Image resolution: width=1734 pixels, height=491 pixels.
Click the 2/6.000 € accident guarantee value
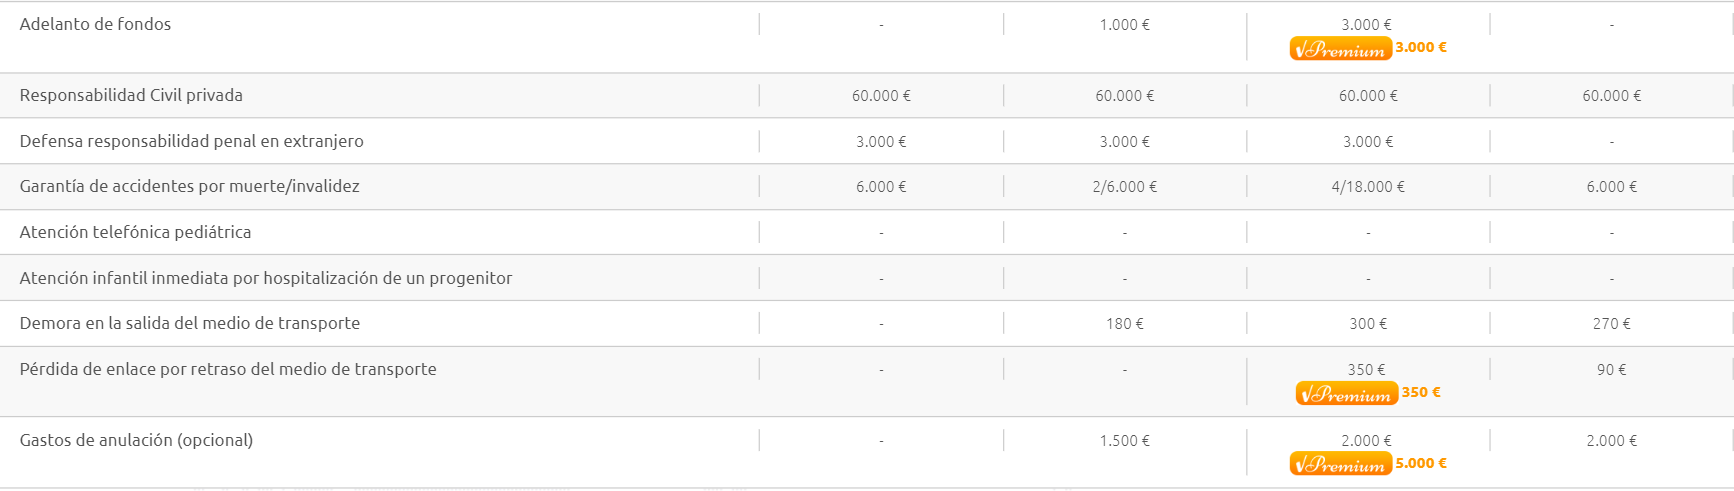pyautogui.click(x=1125, y=187)
